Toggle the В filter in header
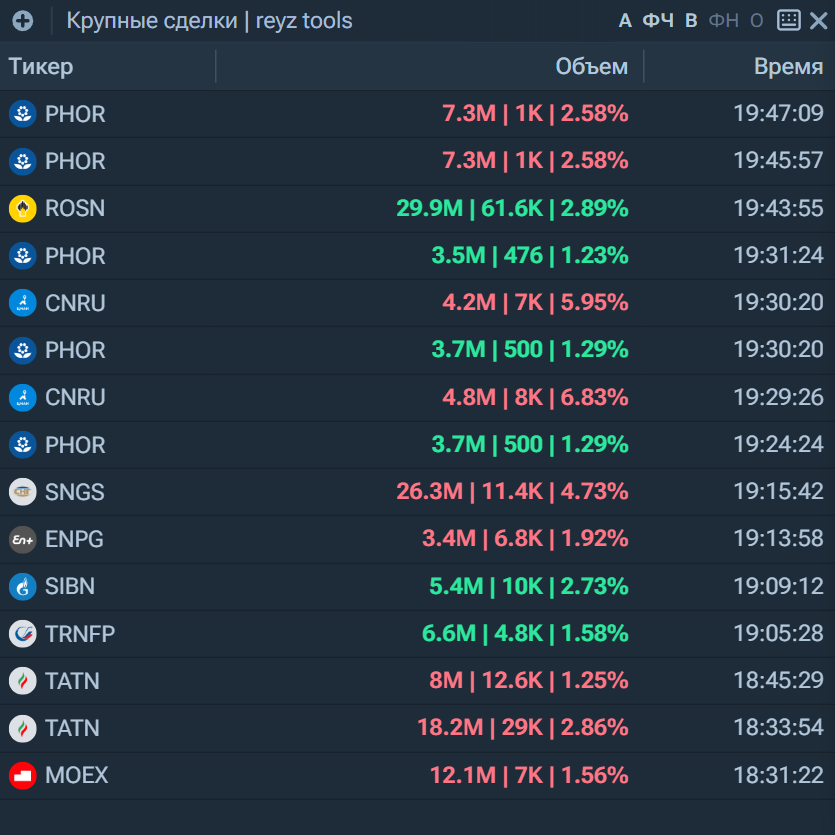 (x=691, y=21)
